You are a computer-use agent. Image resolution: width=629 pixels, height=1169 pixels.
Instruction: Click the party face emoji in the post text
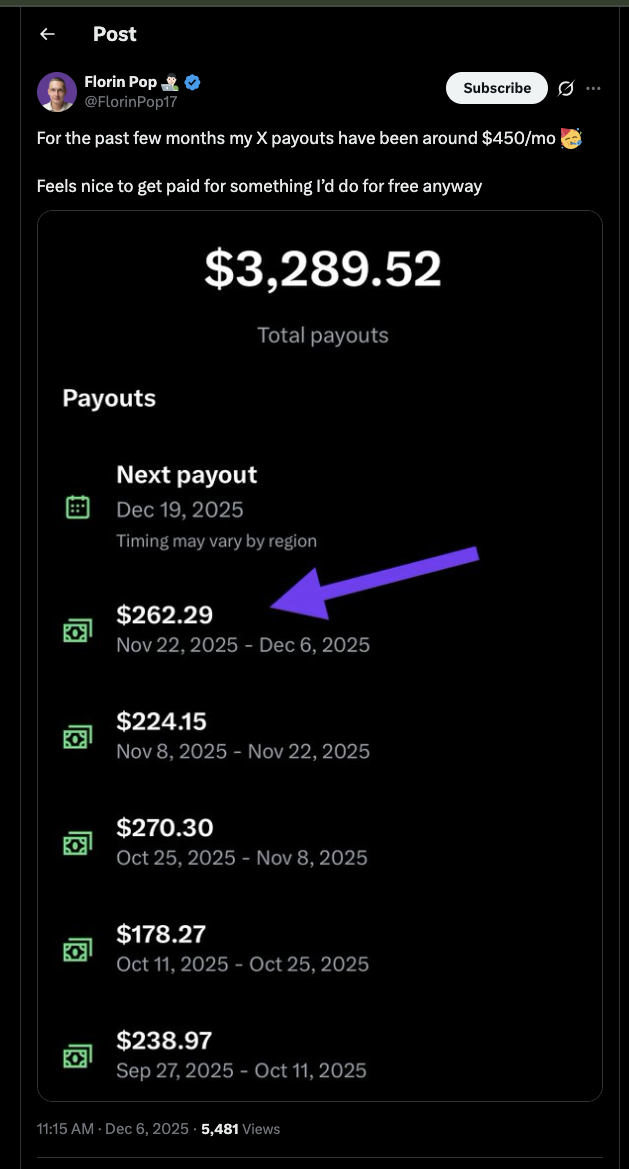pyautogui.click(x=568, y=138)
